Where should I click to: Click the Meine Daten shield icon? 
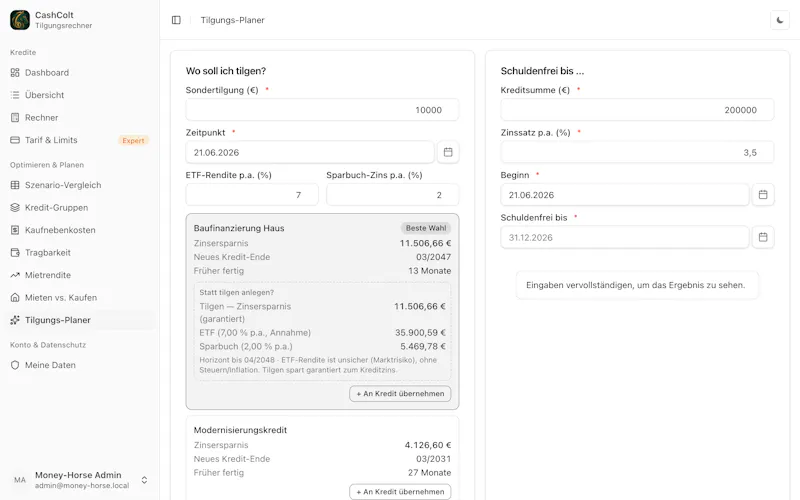(x=15, y=365)
